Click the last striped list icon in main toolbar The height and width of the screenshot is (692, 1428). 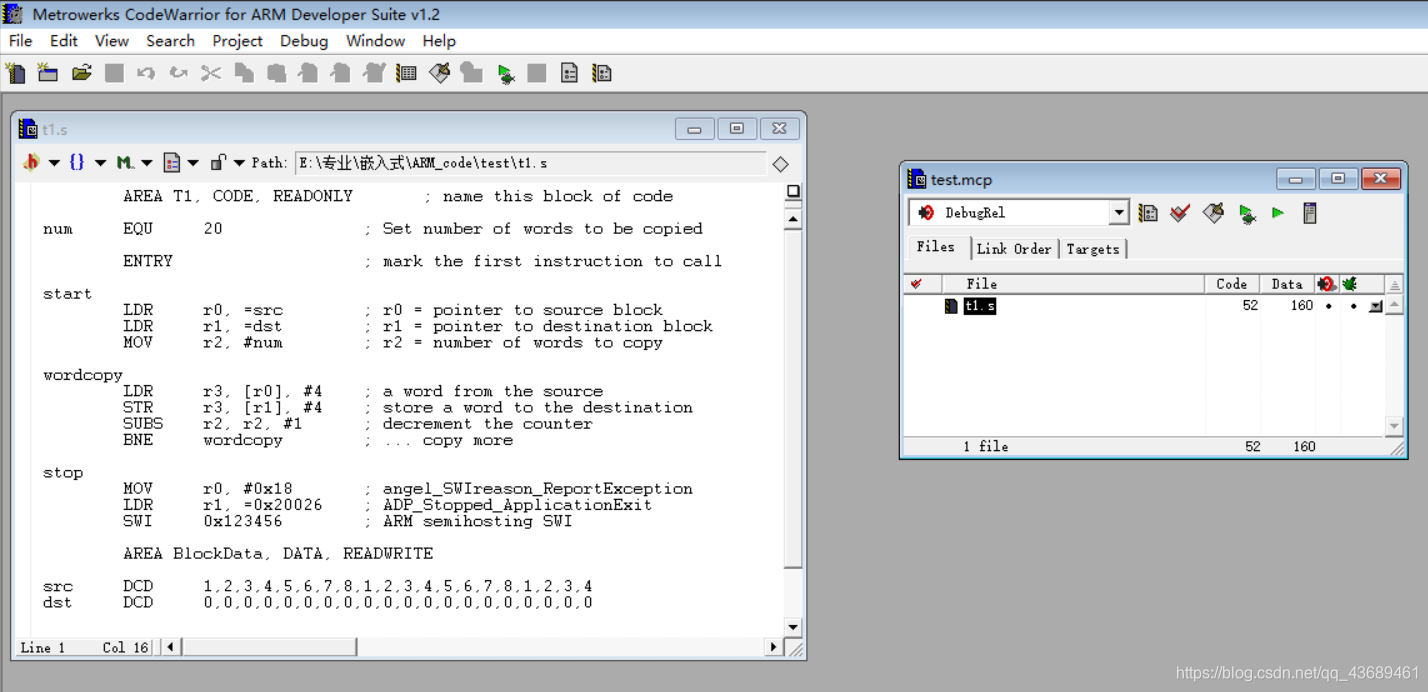click(x=601, y=73)
